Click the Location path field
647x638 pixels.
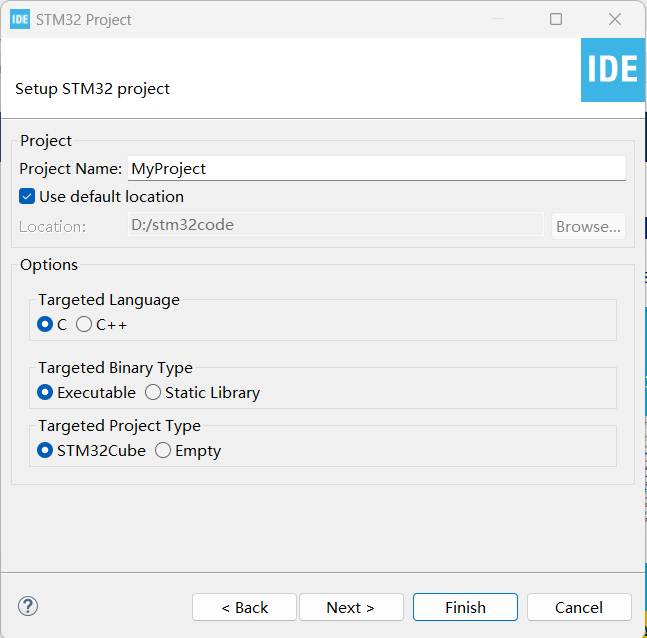(x=336, y=224)
